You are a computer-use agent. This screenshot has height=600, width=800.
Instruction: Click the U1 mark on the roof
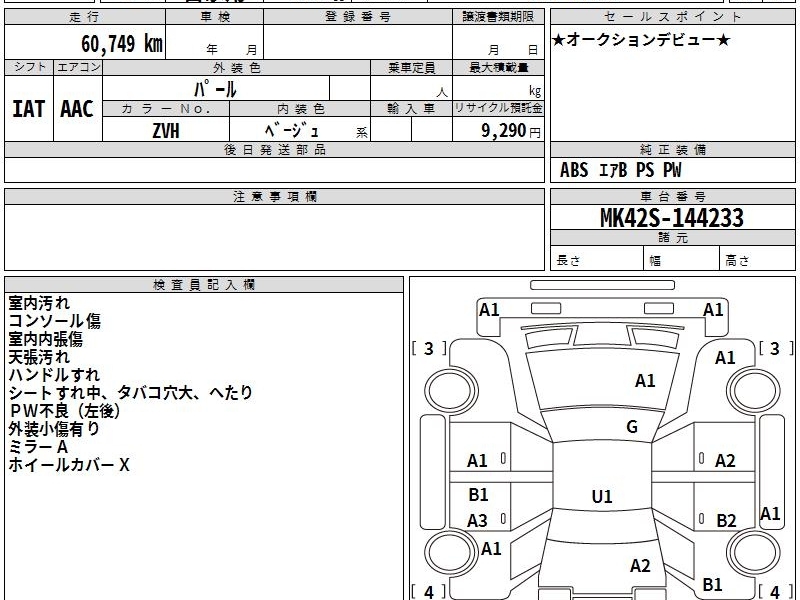point(602,496)
